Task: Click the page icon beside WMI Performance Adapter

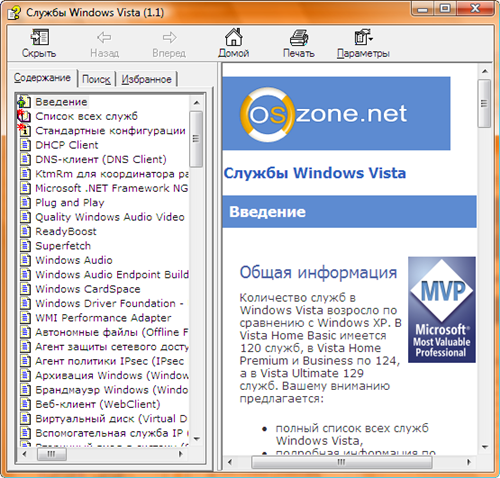Action: pyautogui.click(x=25, y=318)
